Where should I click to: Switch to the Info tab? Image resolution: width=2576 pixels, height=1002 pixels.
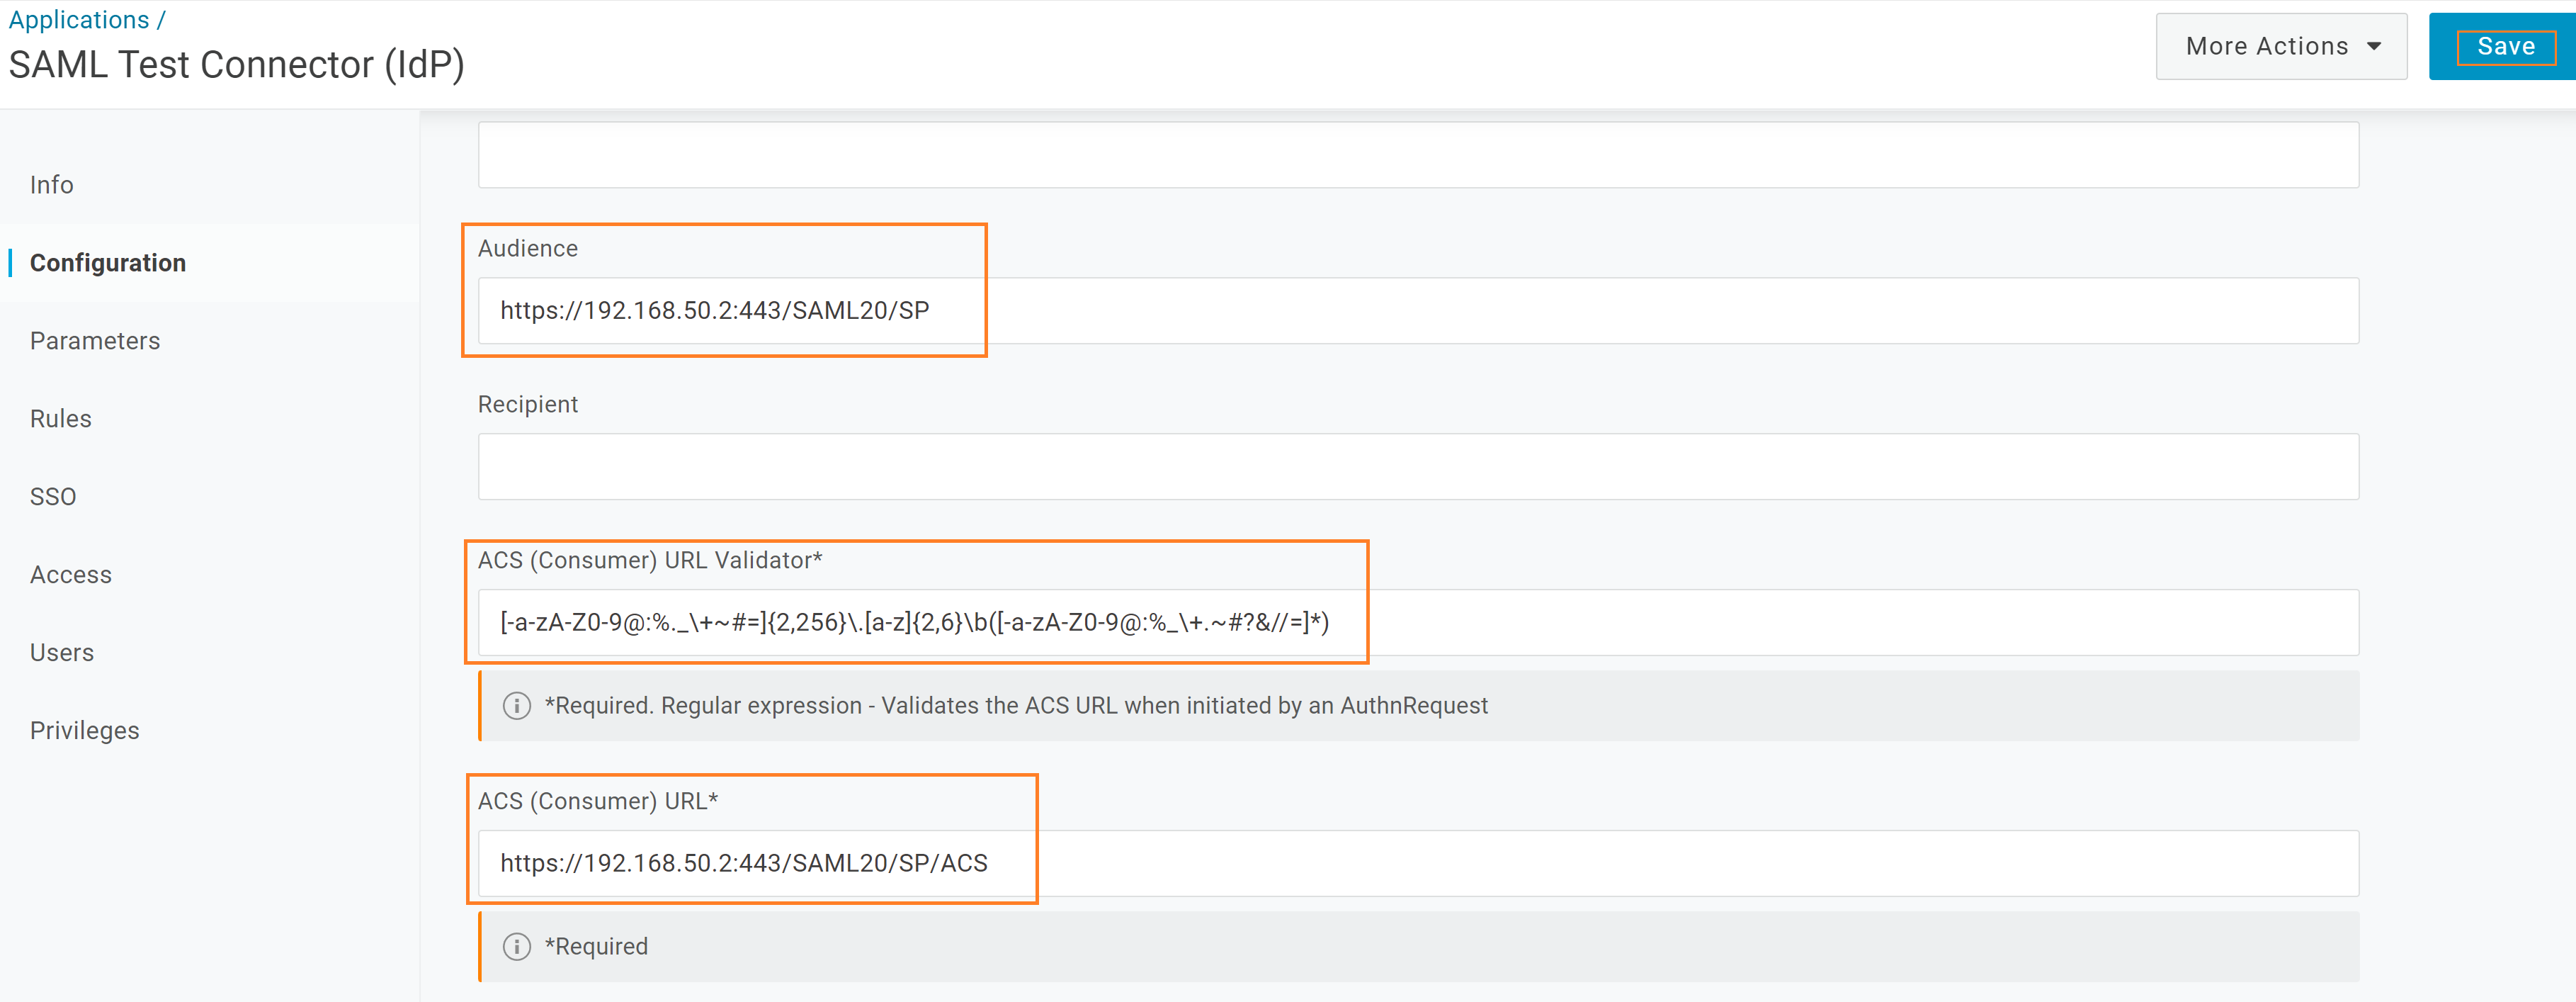52,185
